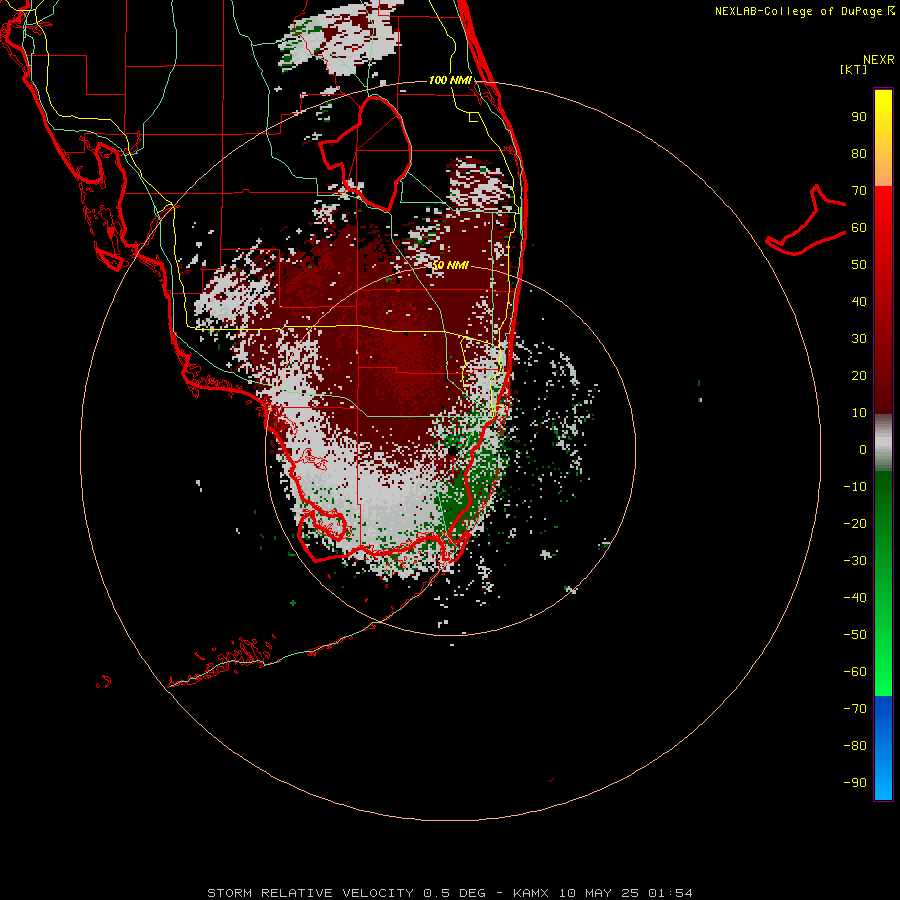Click the -90 value on velocity scale
The height and width of the screenshot is (900, 900).
(855, 783)
